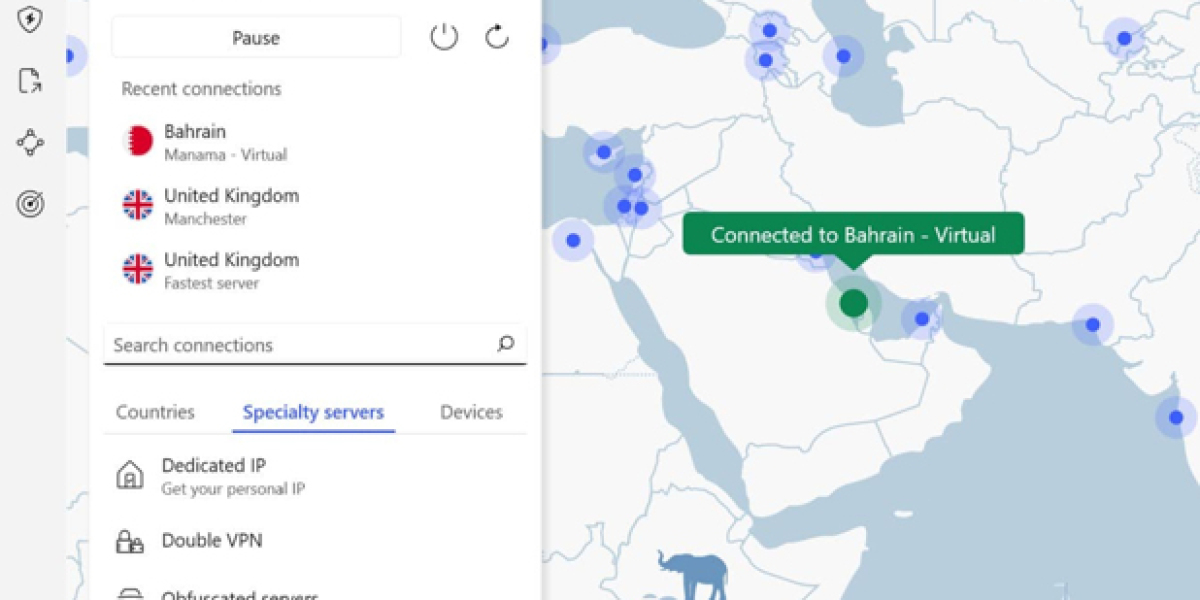Screen dimensions: 1200x600
Task: Reconnect to Bahrain Manama Virtual
Action: point(225,142)
